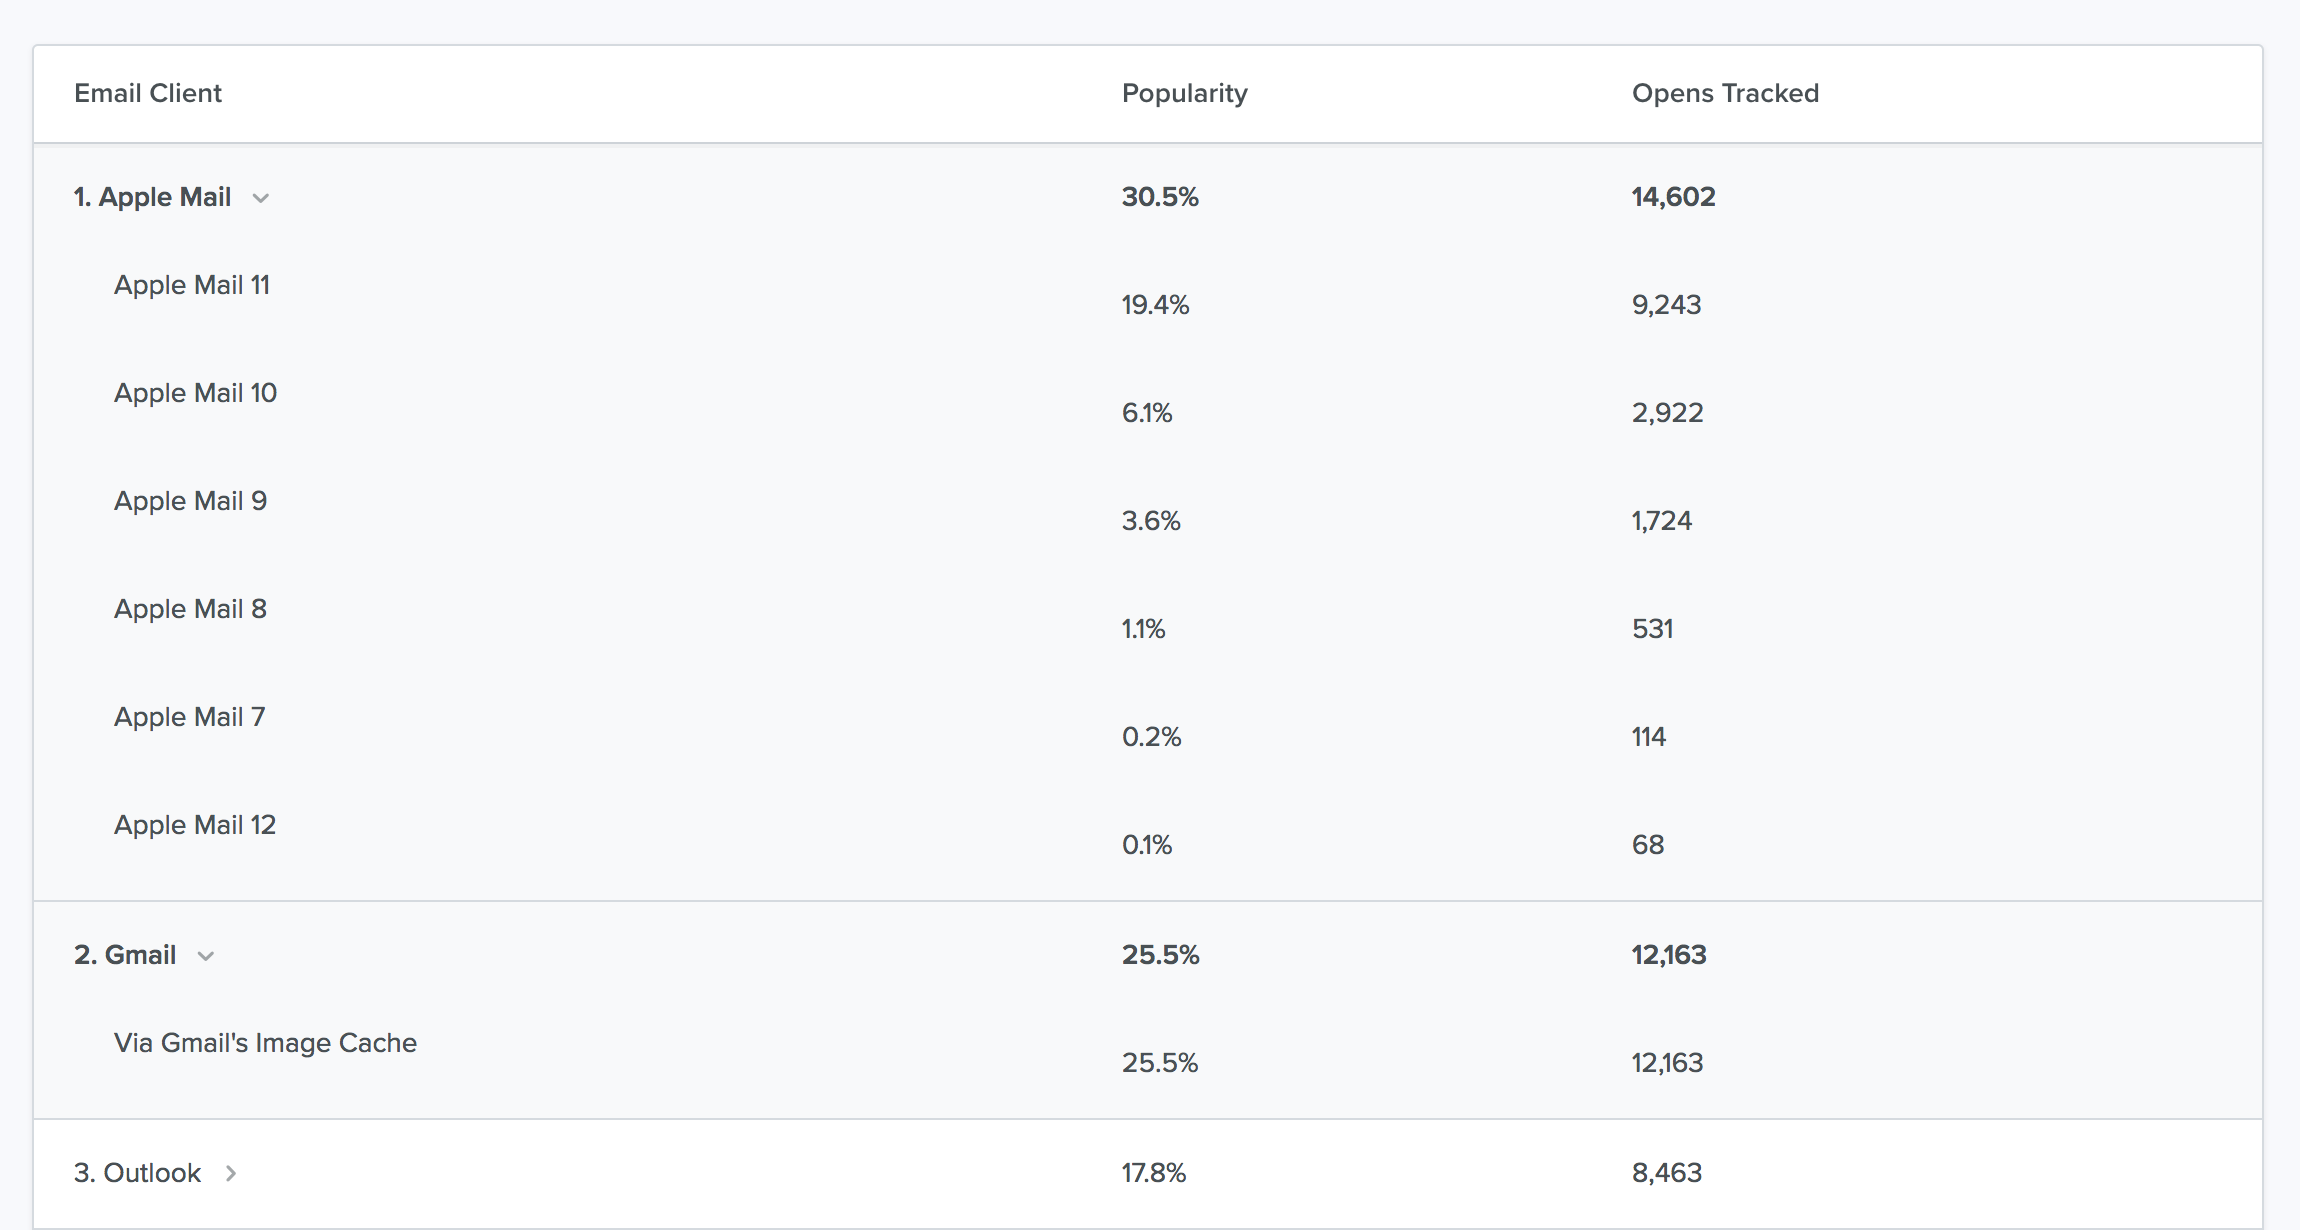
Task: Click the 19.4% popularity value
Action: (1155, 305)
